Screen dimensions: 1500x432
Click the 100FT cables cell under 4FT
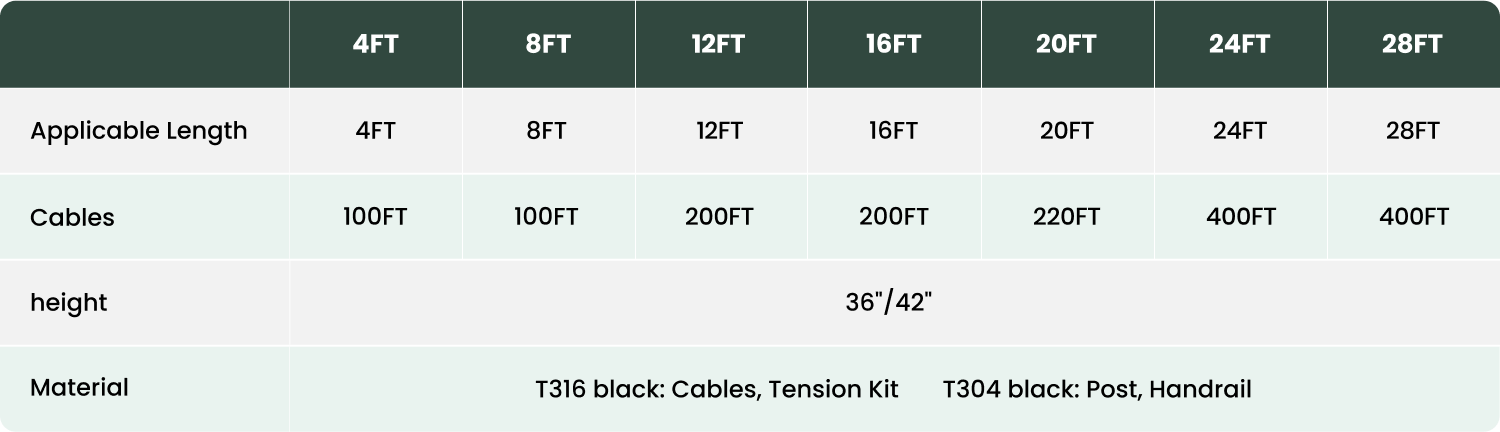pyautogui.click(x=375, y=217)
